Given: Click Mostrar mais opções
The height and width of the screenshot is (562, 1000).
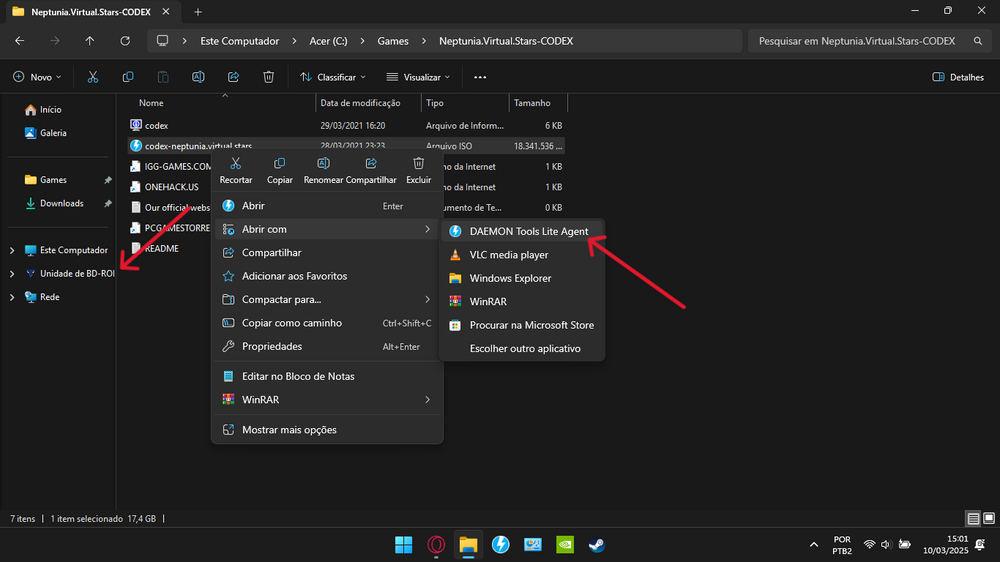Looking at the screenshot, I should coord(327,430).
